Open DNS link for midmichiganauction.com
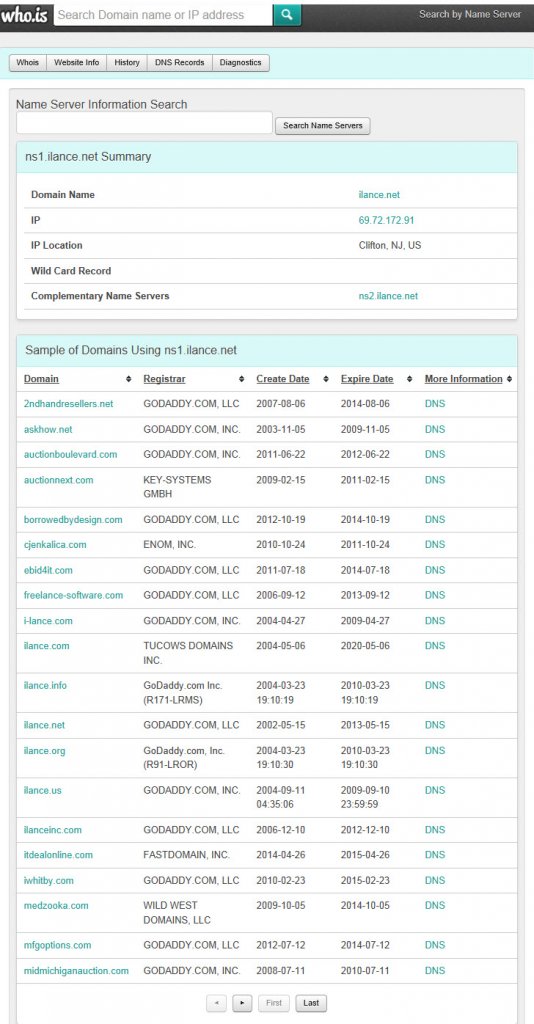 coord(435,970)
